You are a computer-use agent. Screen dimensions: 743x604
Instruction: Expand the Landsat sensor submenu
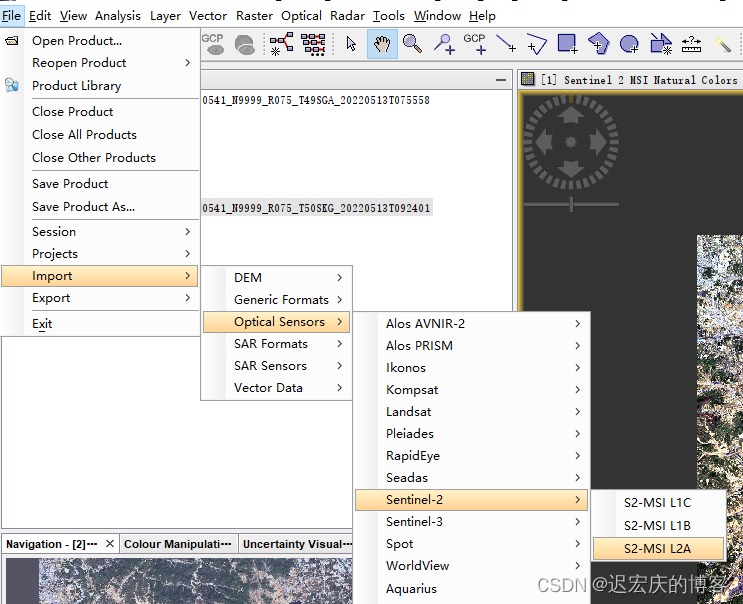click(x=471, y=412)
